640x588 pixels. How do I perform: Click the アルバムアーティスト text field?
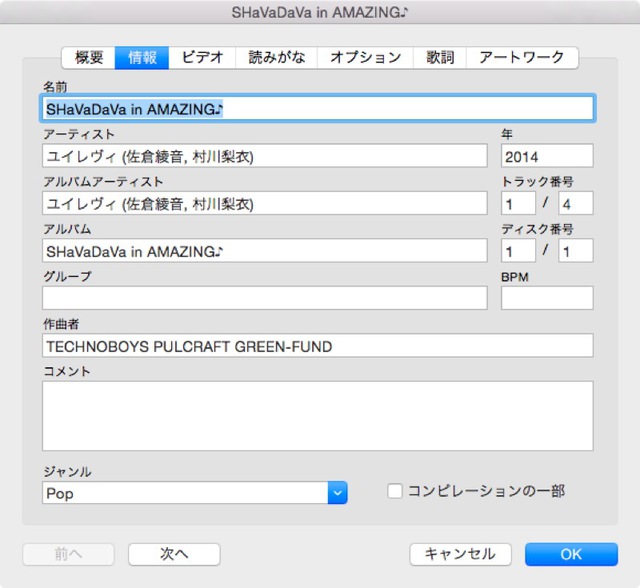point(264,203)
